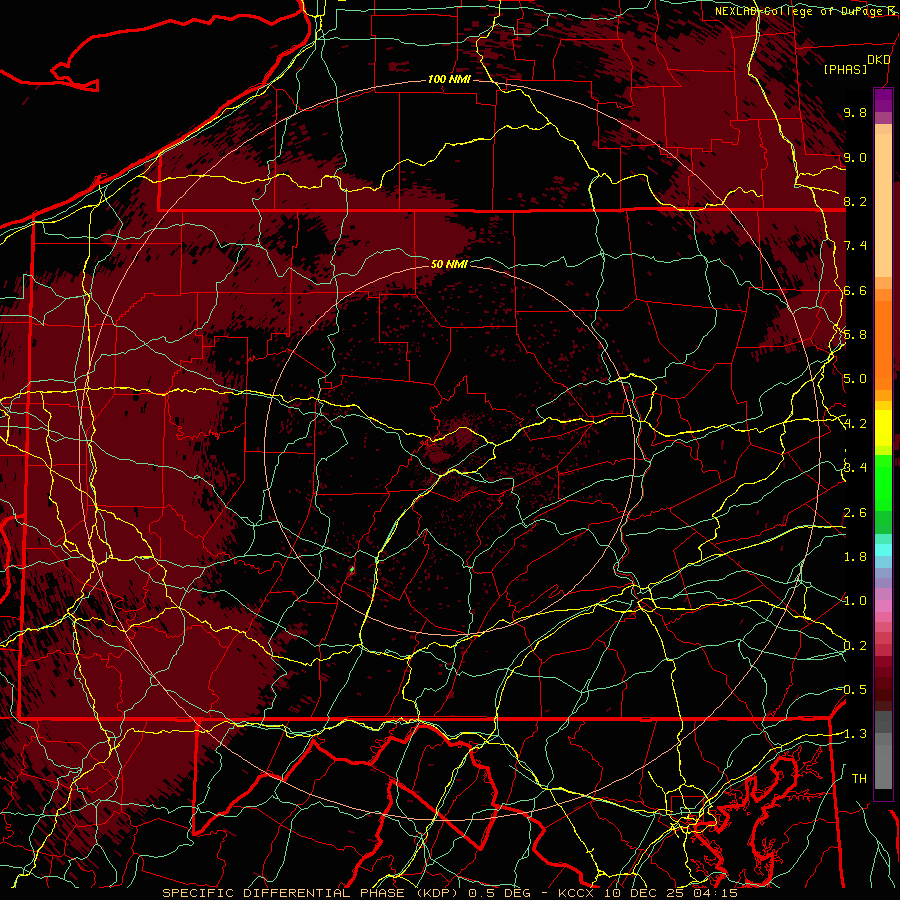
Task: Pick the cyan band of the color bar
Action: [883, 550]
